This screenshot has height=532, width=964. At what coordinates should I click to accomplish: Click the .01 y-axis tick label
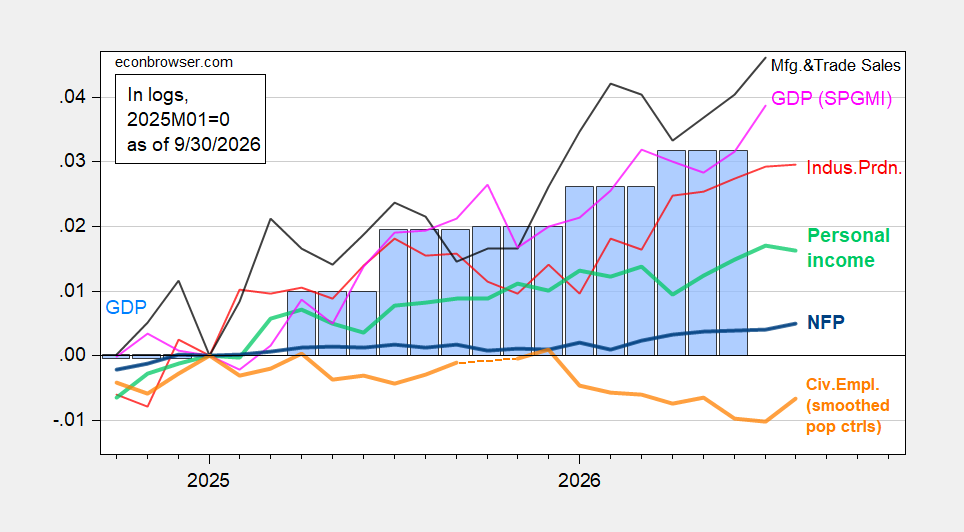click(x=72, y=291)
